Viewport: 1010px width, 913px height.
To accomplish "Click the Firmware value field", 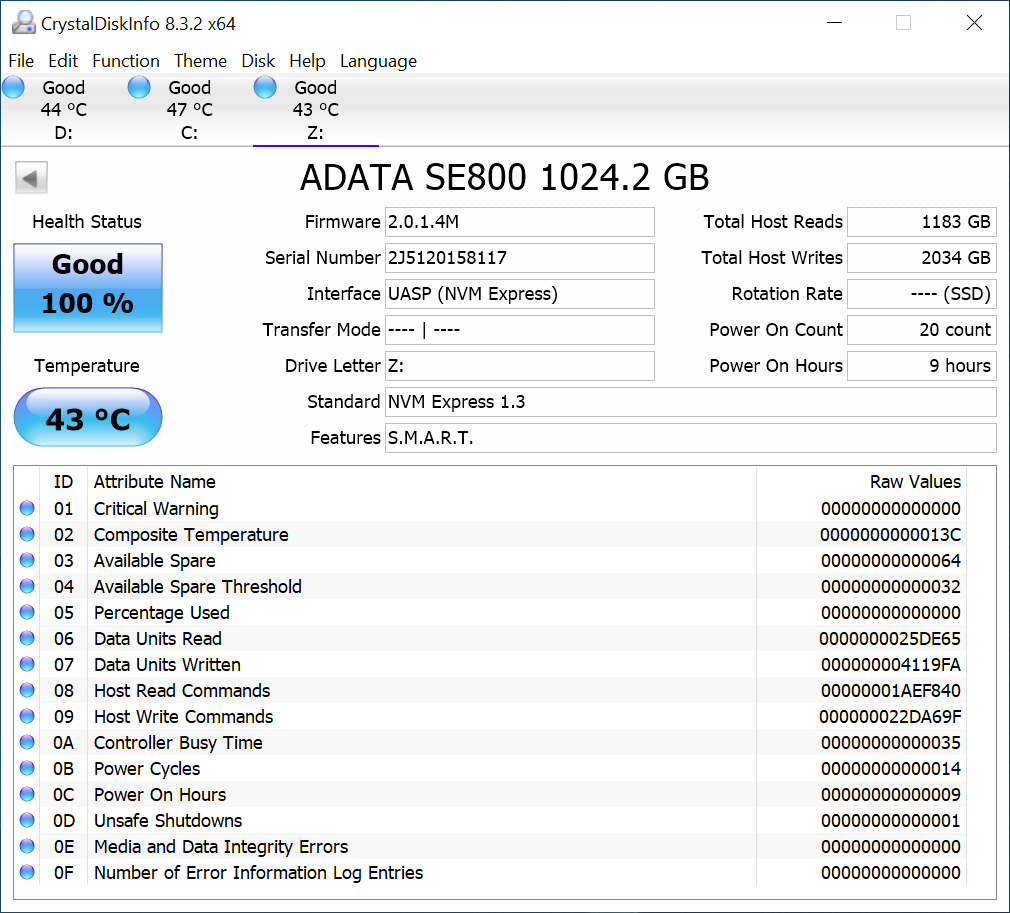I will tap(519, 222).
